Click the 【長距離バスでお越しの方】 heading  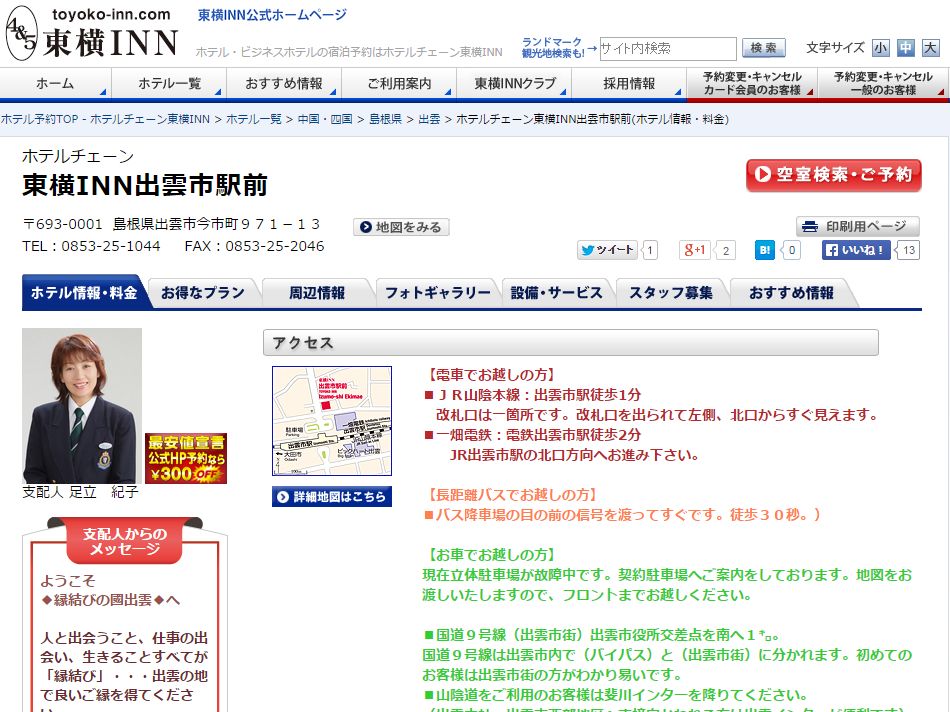[511, 495]
